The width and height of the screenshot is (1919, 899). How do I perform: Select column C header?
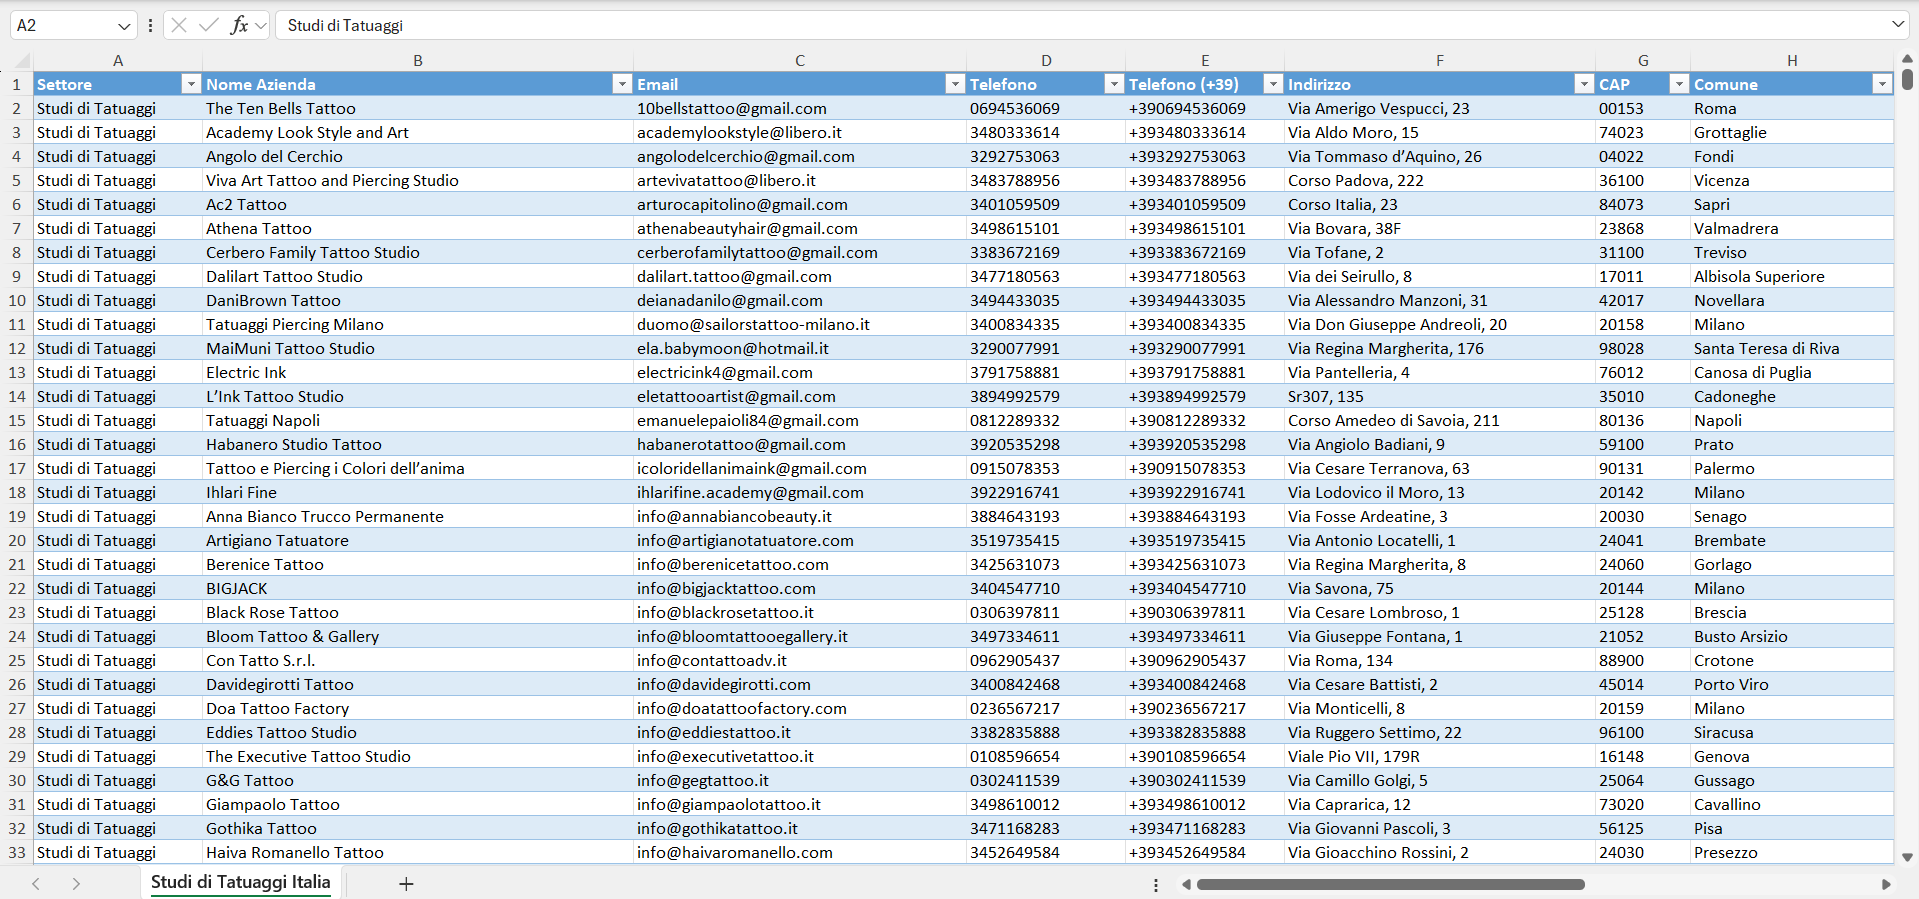pos(800,60)
